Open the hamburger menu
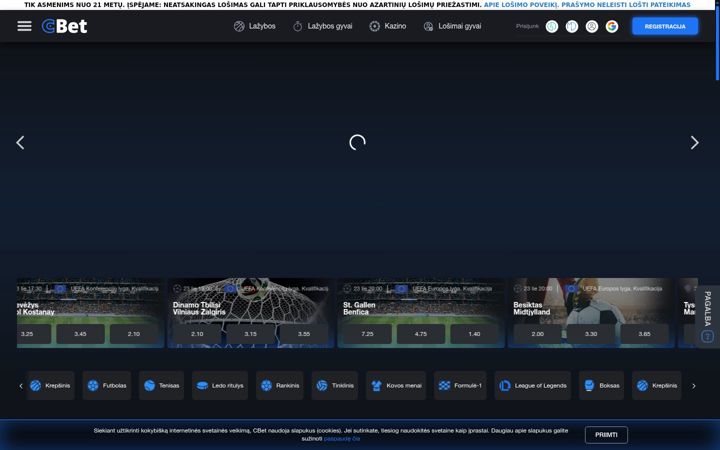Screen dimensions: 720x450 tap(24, 26)
